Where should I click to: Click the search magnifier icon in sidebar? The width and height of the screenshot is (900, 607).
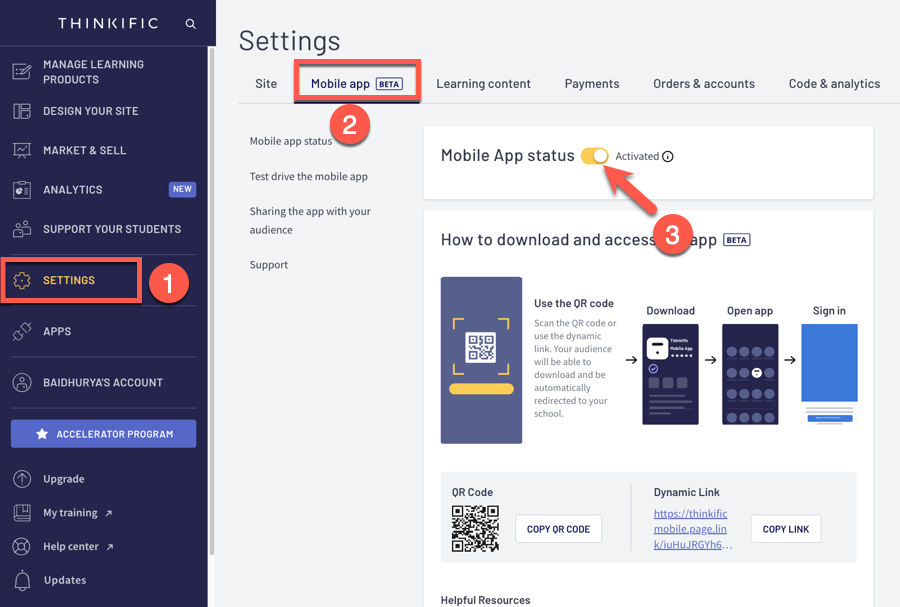click(190, 23)
